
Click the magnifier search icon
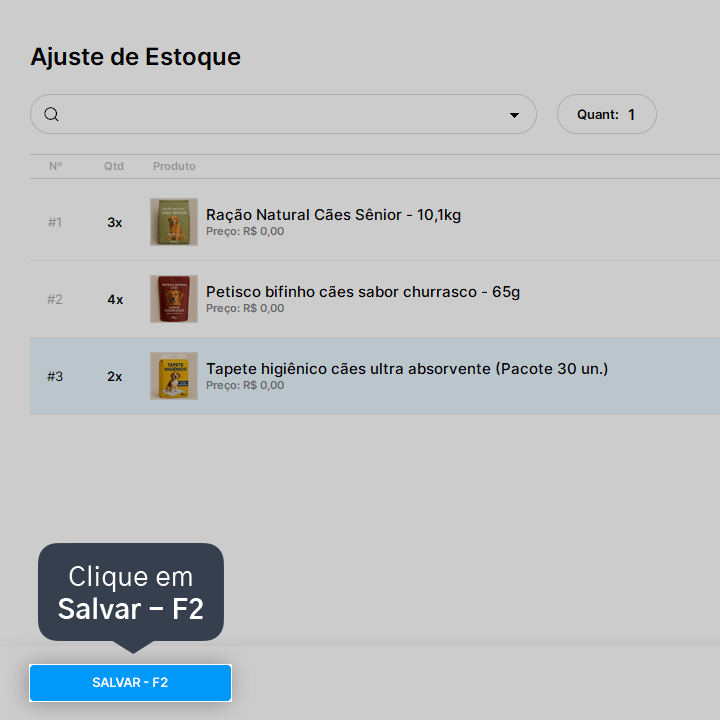(51, 114)
